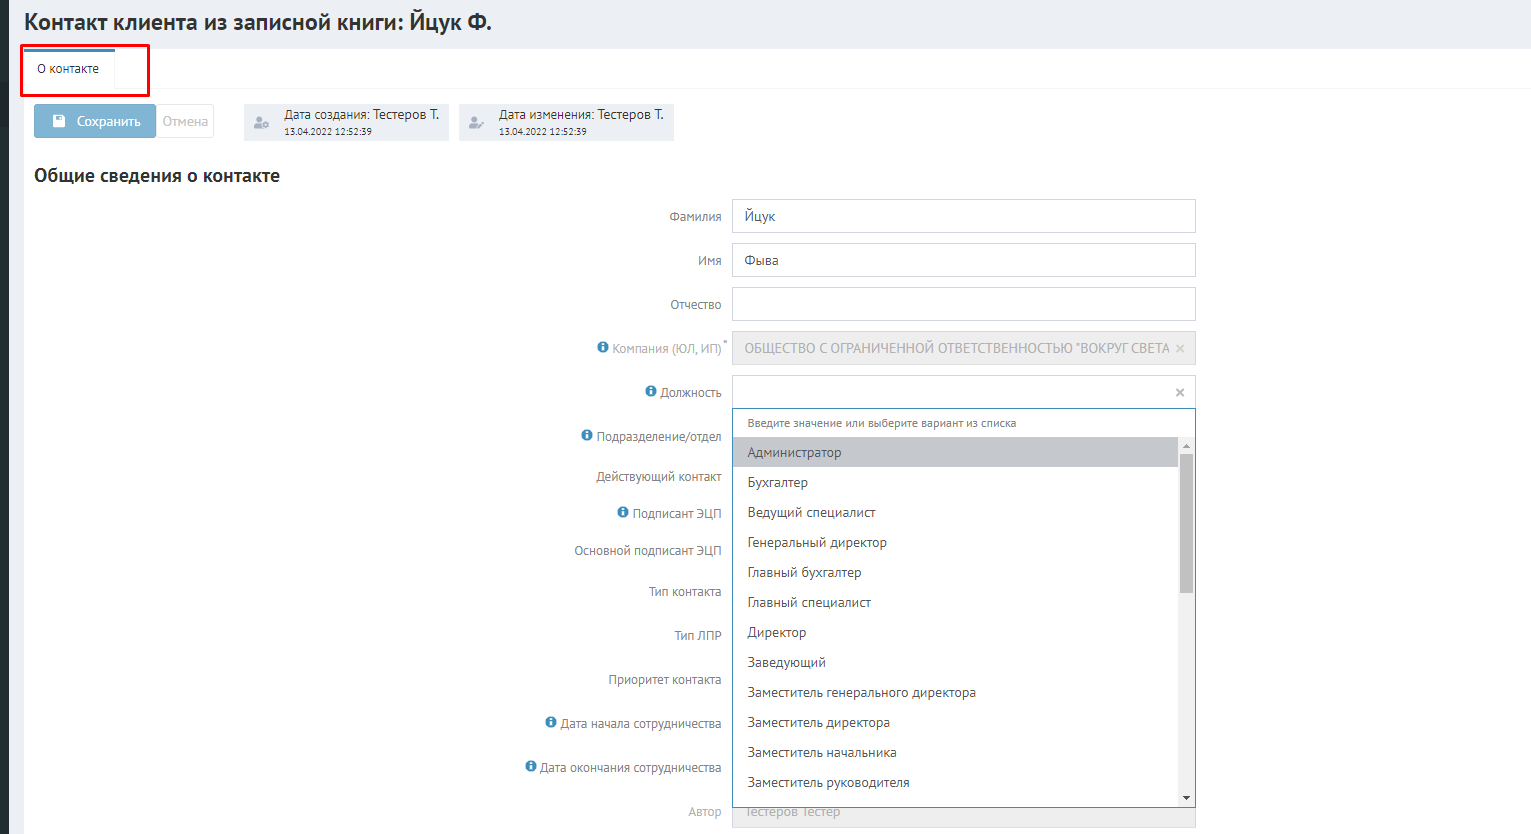The image size is (1531, 834).
Task: Click the info icon next to Компания
Action: coord(603,347)
